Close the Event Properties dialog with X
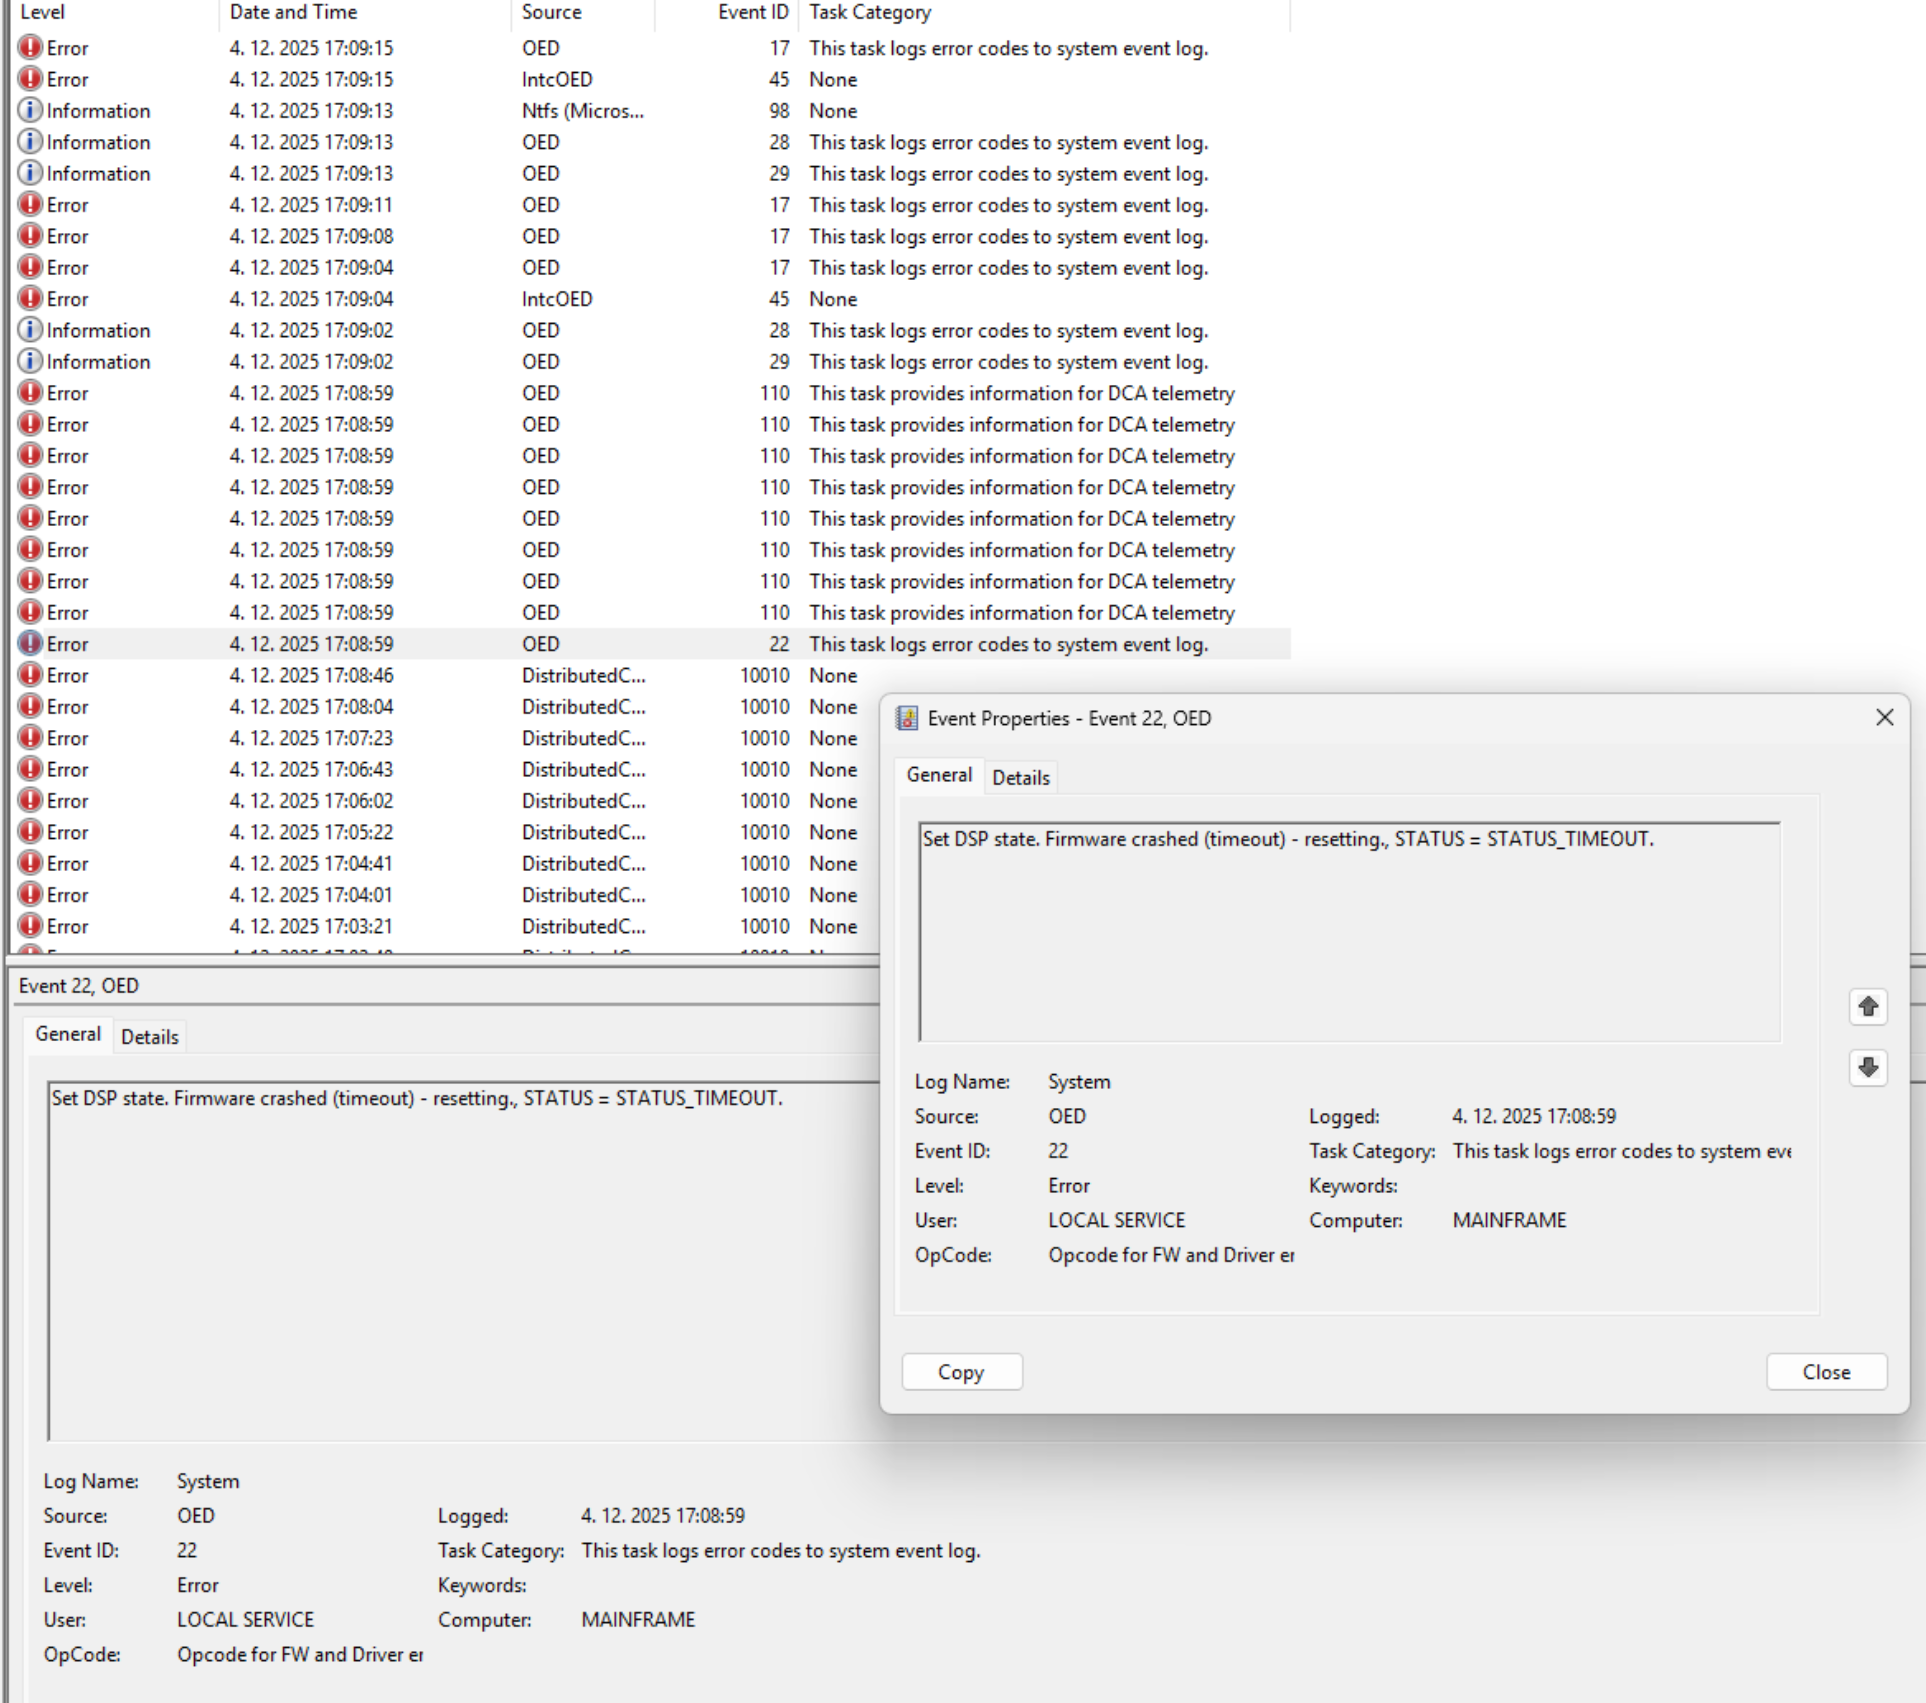The image size is (1926, 1703). pyautogui.click(x=1884, y=717)
